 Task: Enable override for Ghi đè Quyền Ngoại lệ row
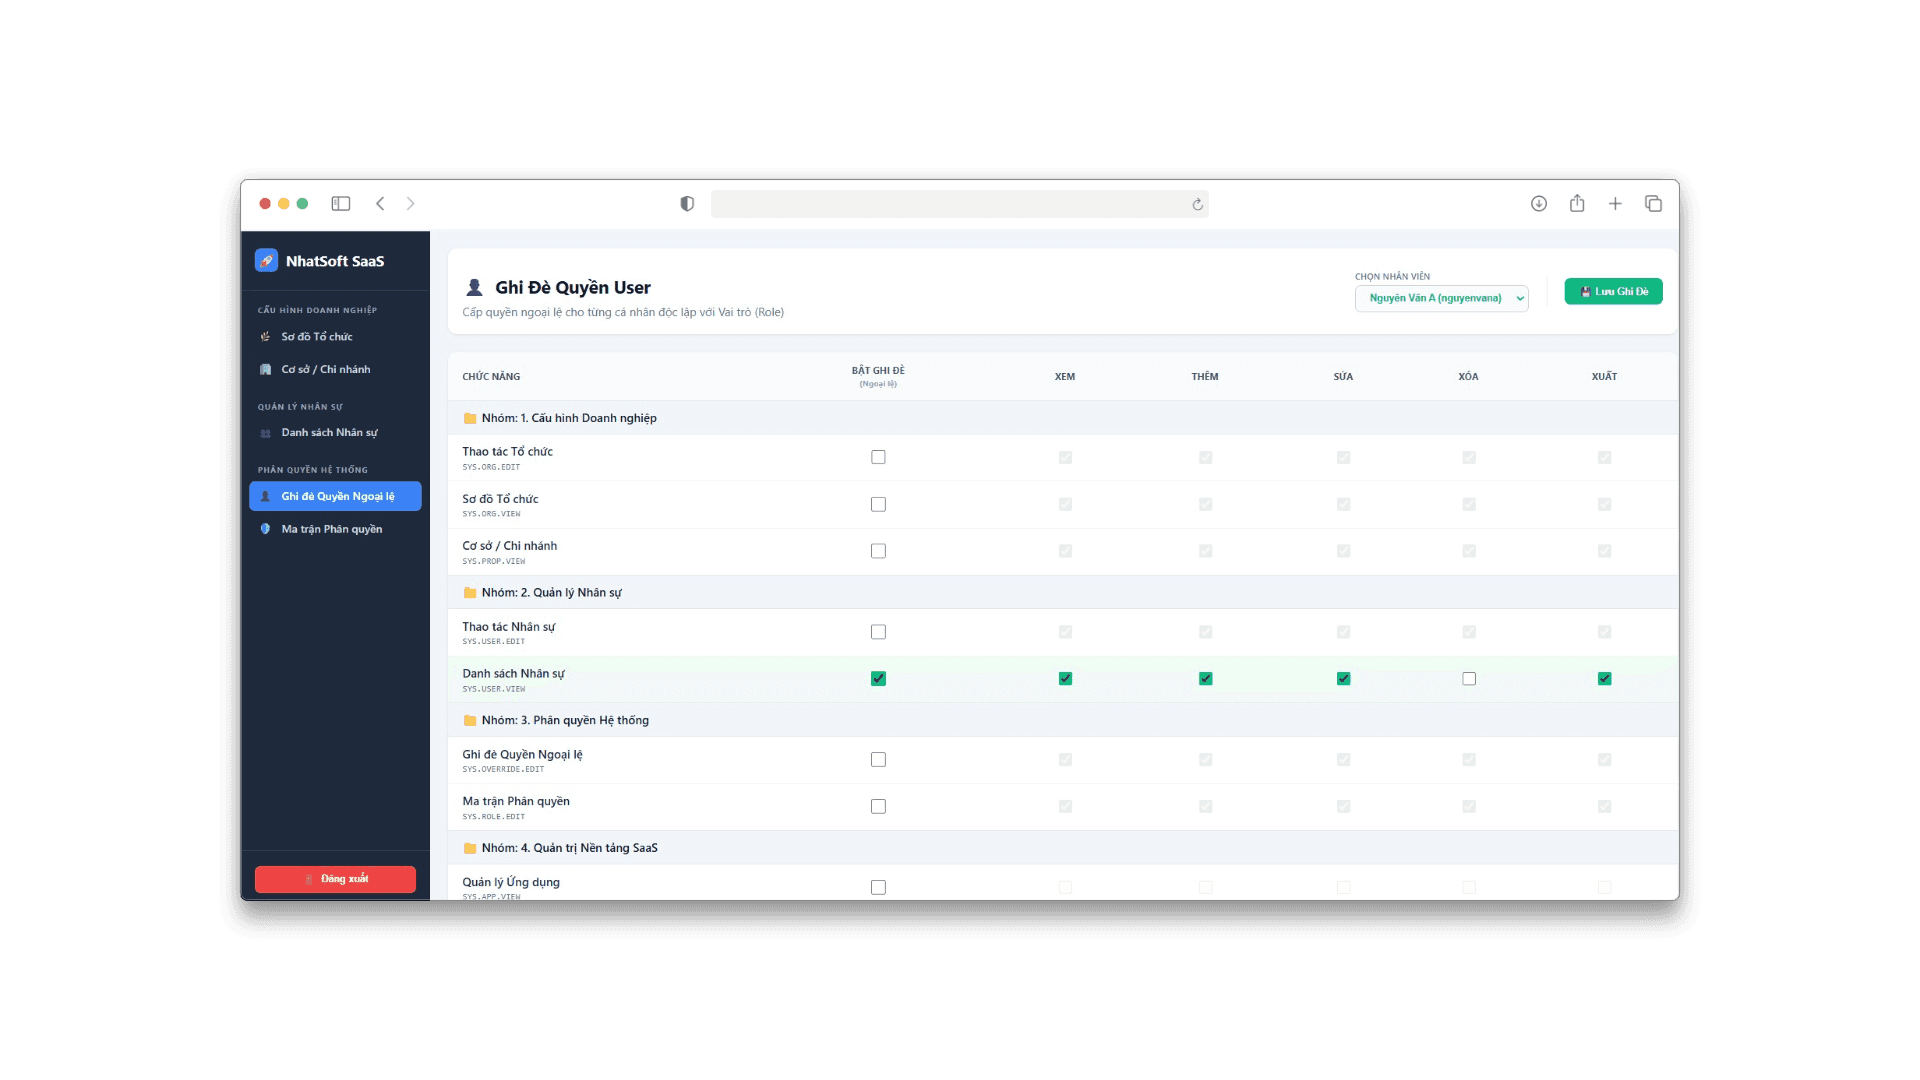click(x=878, y=760)
